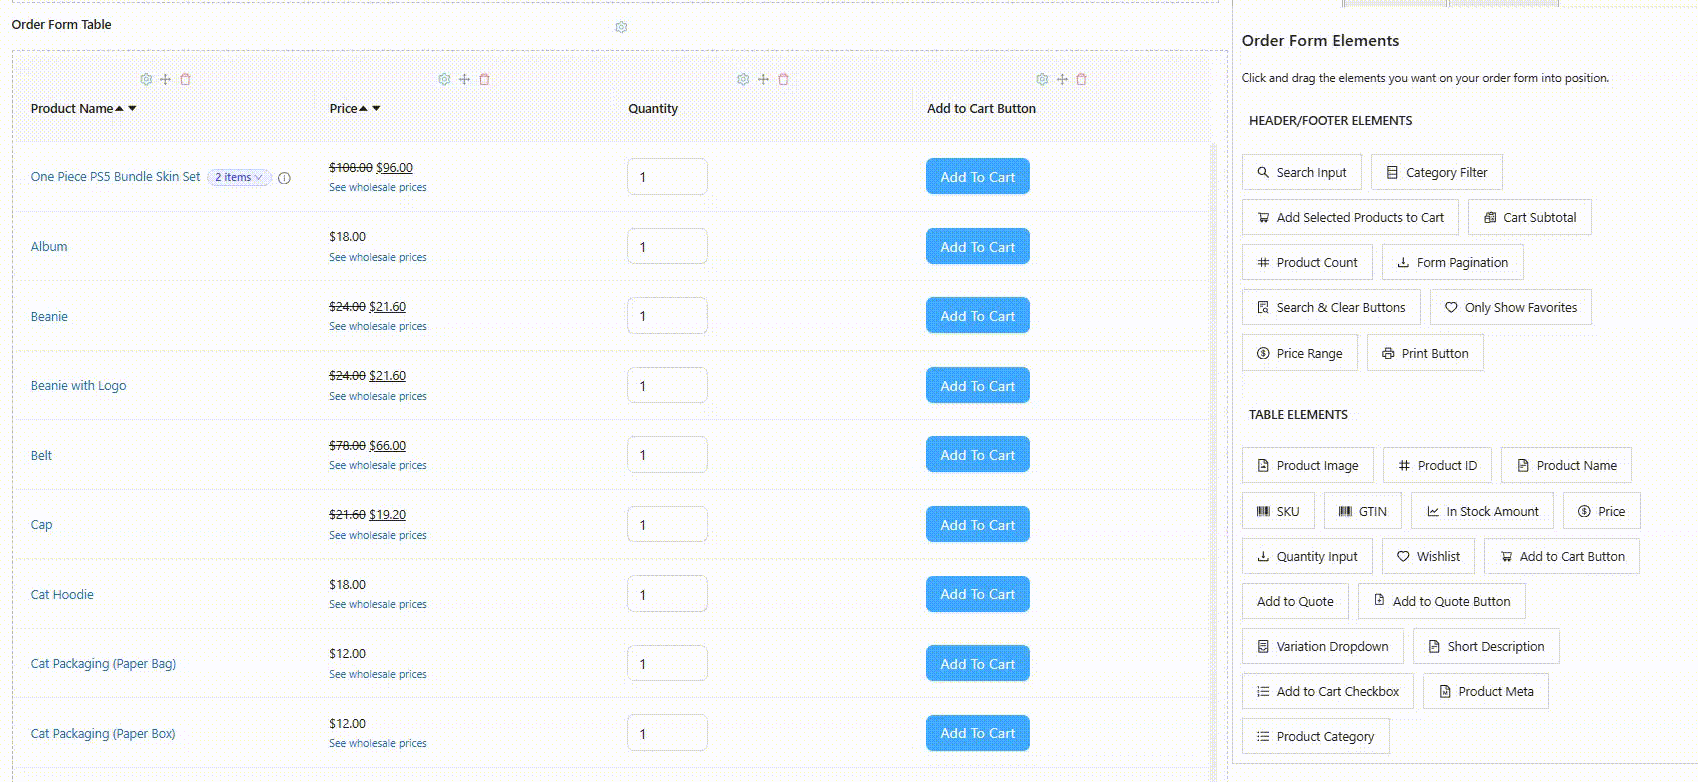
Task: Add the Cat Hoodie product to cart
Action: click(x=977, y=594)
